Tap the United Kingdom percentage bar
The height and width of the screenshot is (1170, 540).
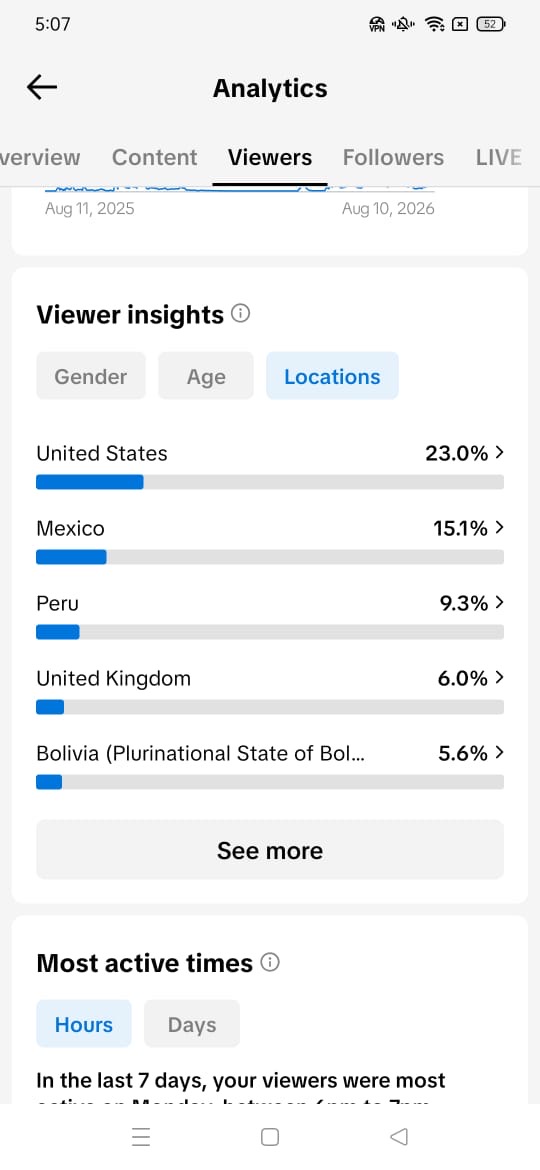270,707
